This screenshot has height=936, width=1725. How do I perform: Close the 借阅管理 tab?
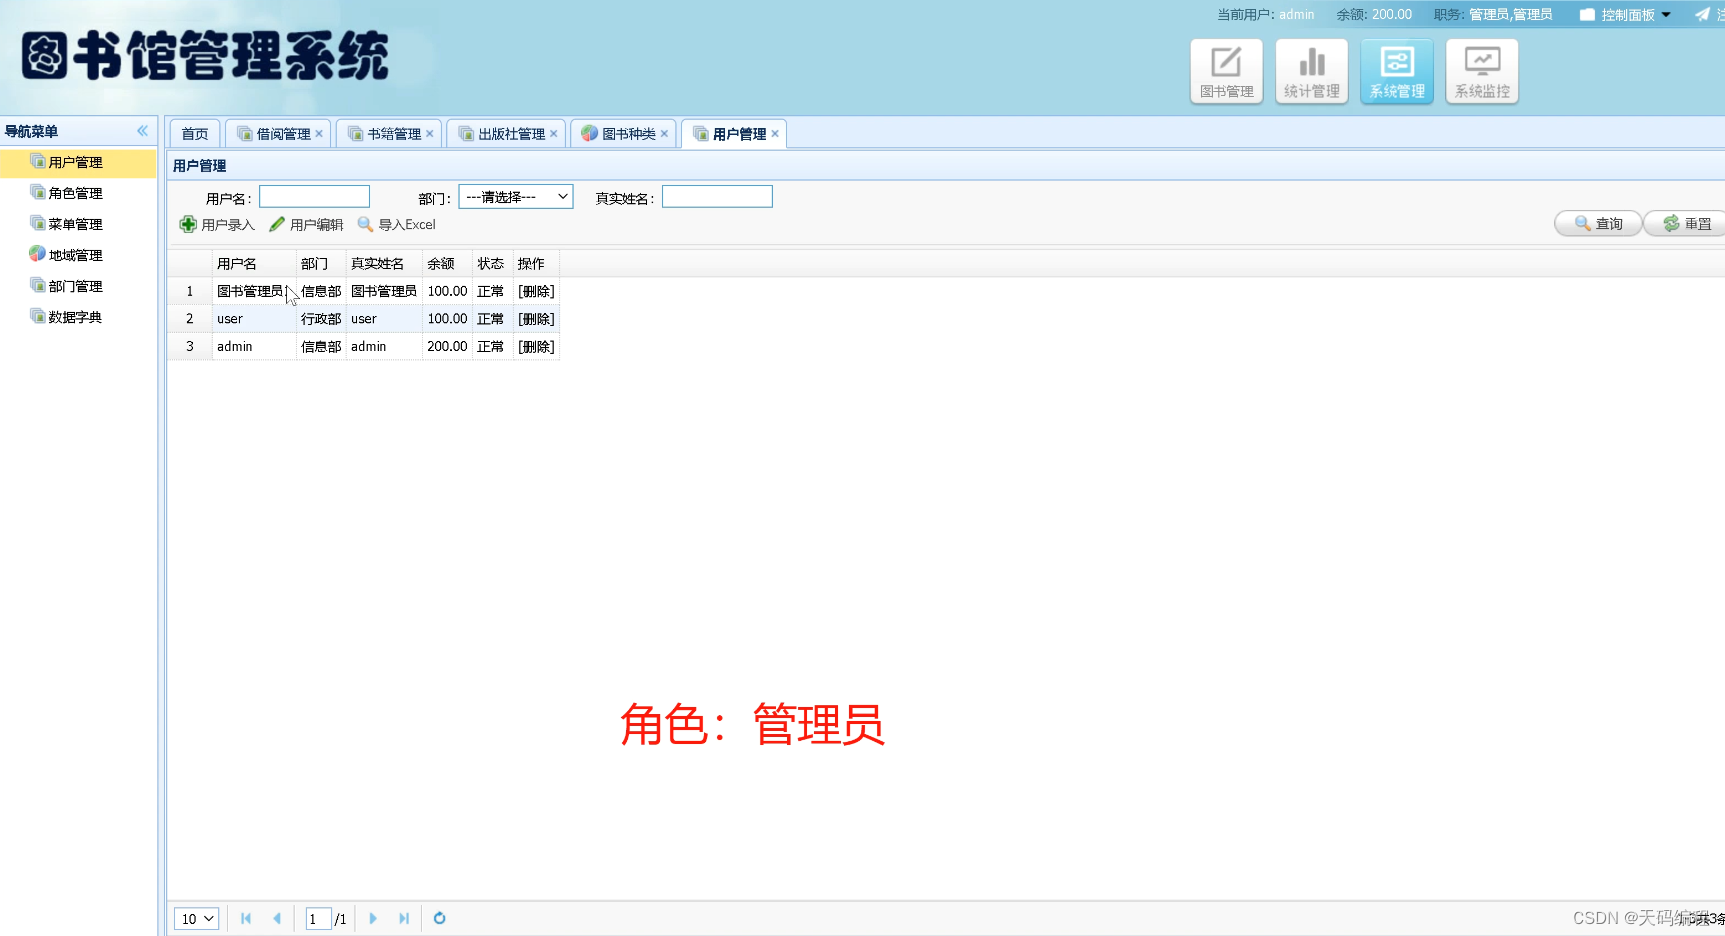pos(319,134)
